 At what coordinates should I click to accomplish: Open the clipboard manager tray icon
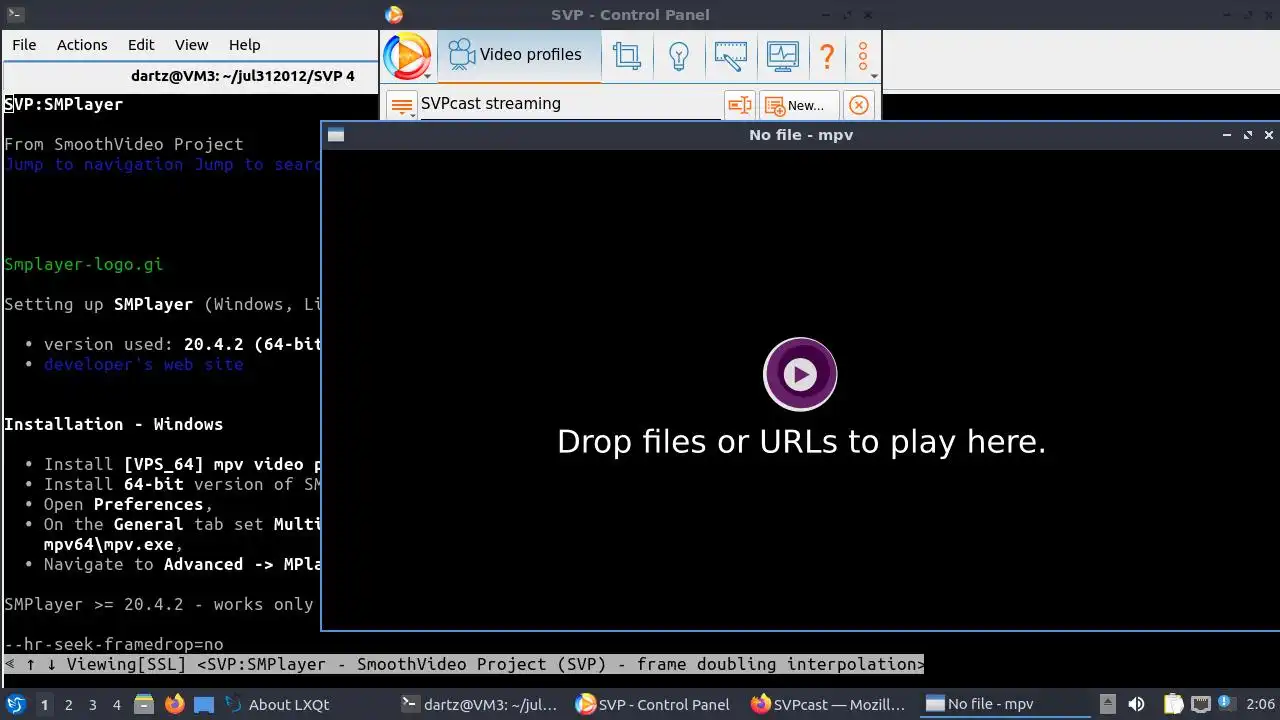tap(1173, 704)
